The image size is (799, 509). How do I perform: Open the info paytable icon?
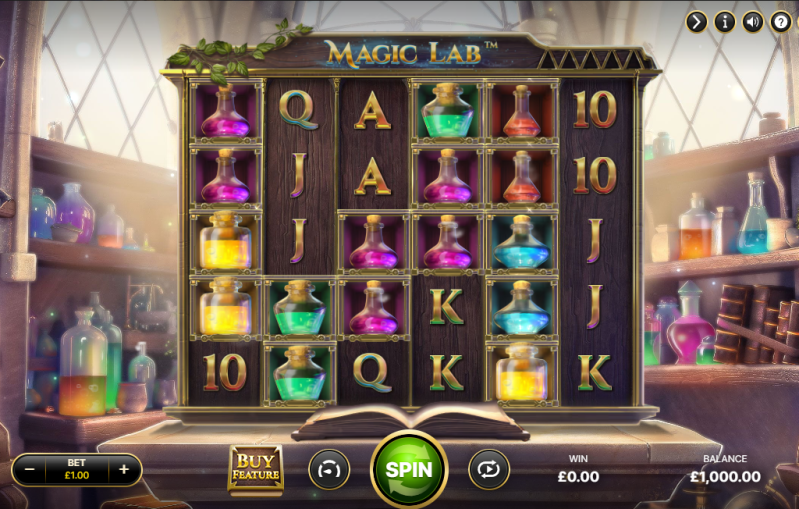point(725,22)
